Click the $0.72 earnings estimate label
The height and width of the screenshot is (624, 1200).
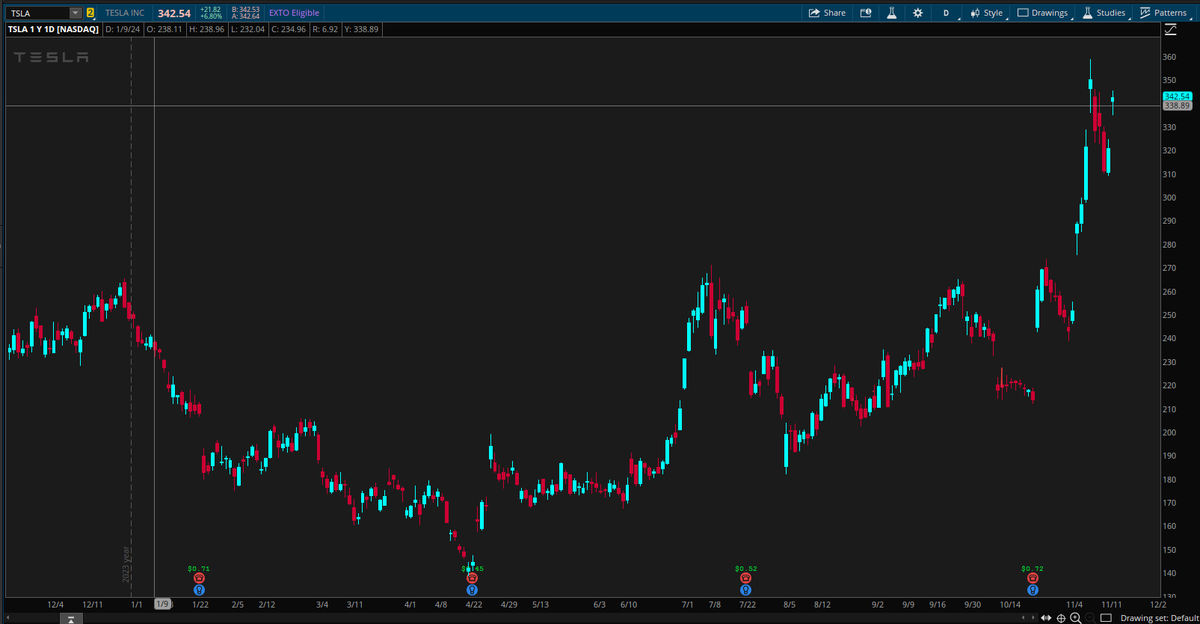pyautogui.click(x=1032, y=568)
